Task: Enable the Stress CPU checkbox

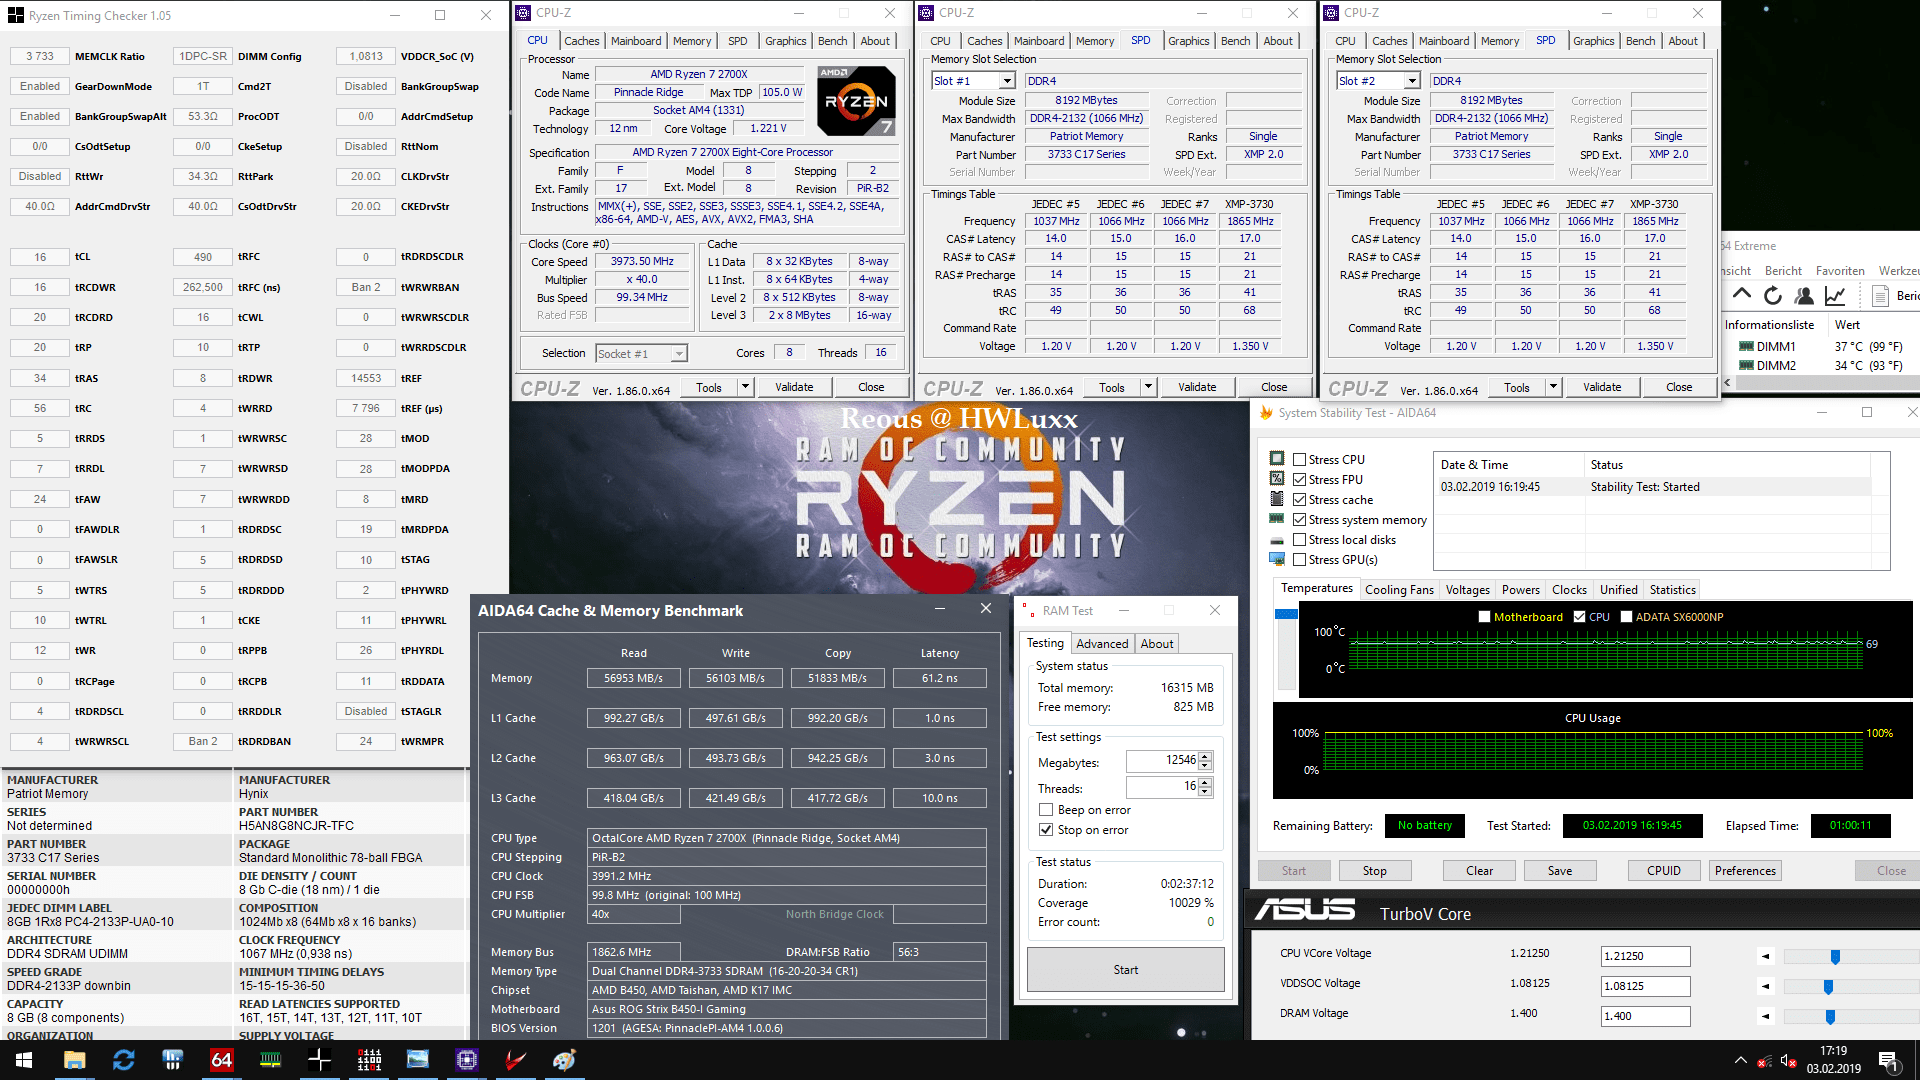Action: pos(1300,460)
